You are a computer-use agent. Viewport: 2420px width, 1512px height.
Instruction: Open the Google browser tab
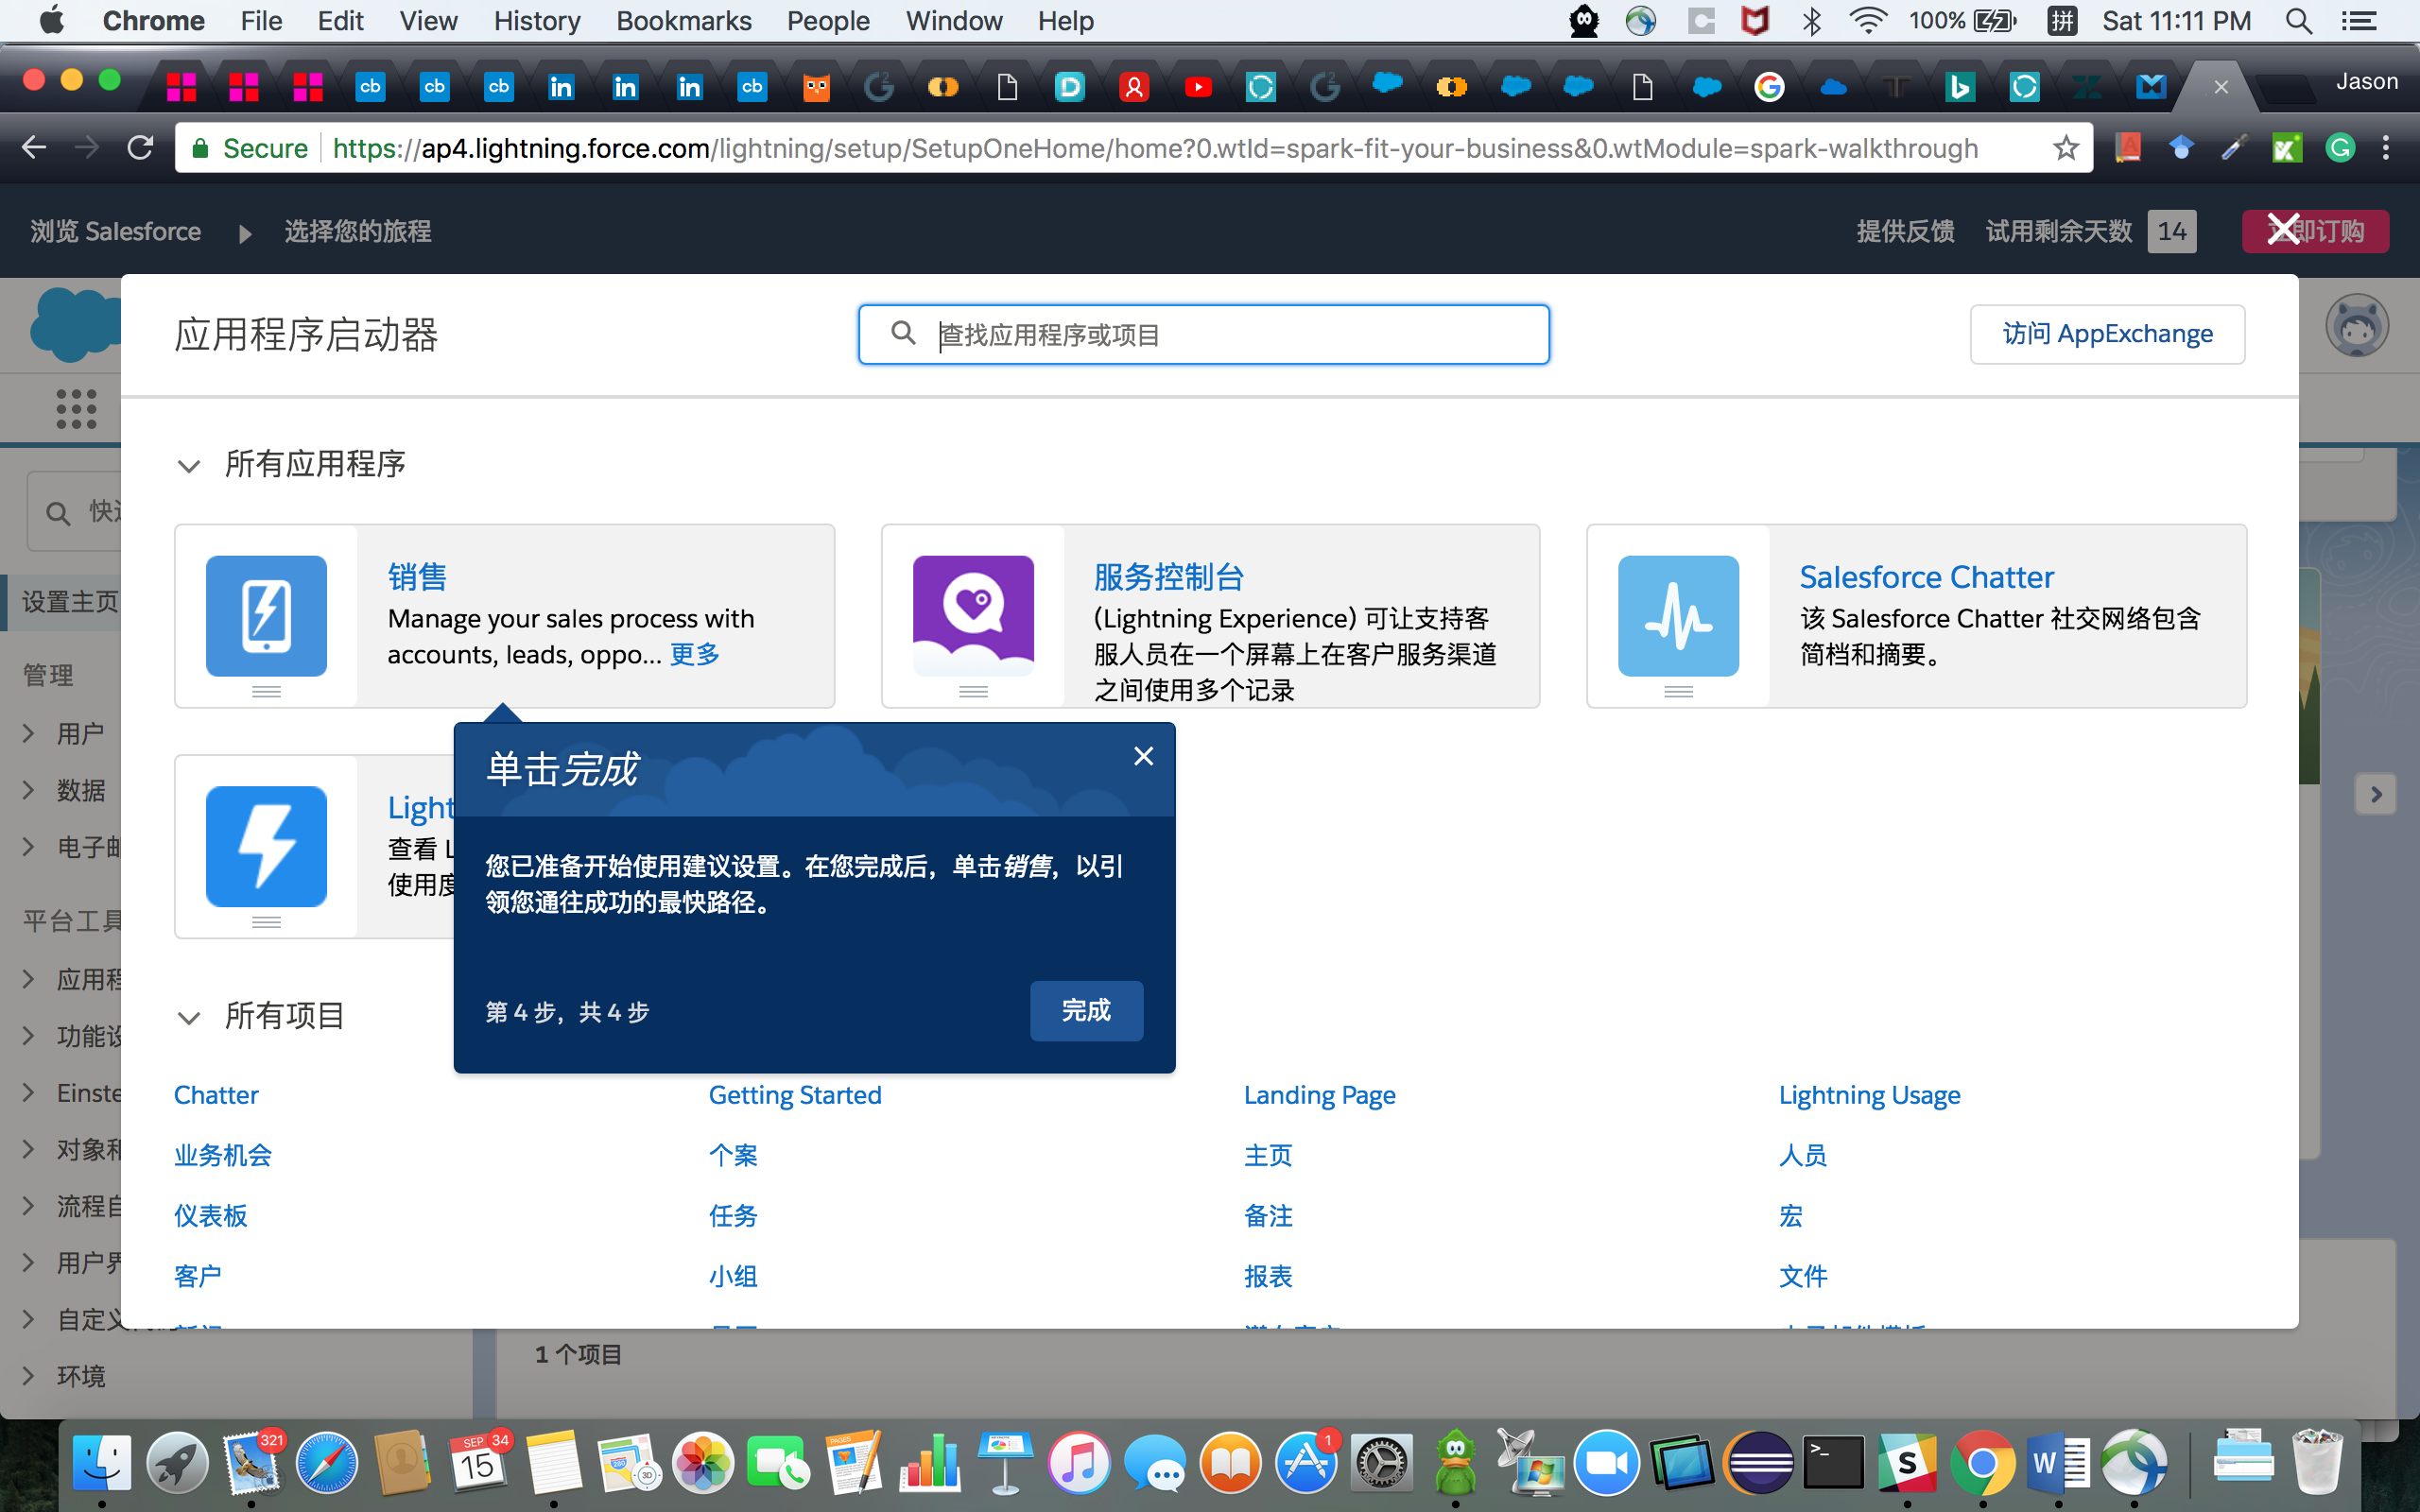(1769, 88)
